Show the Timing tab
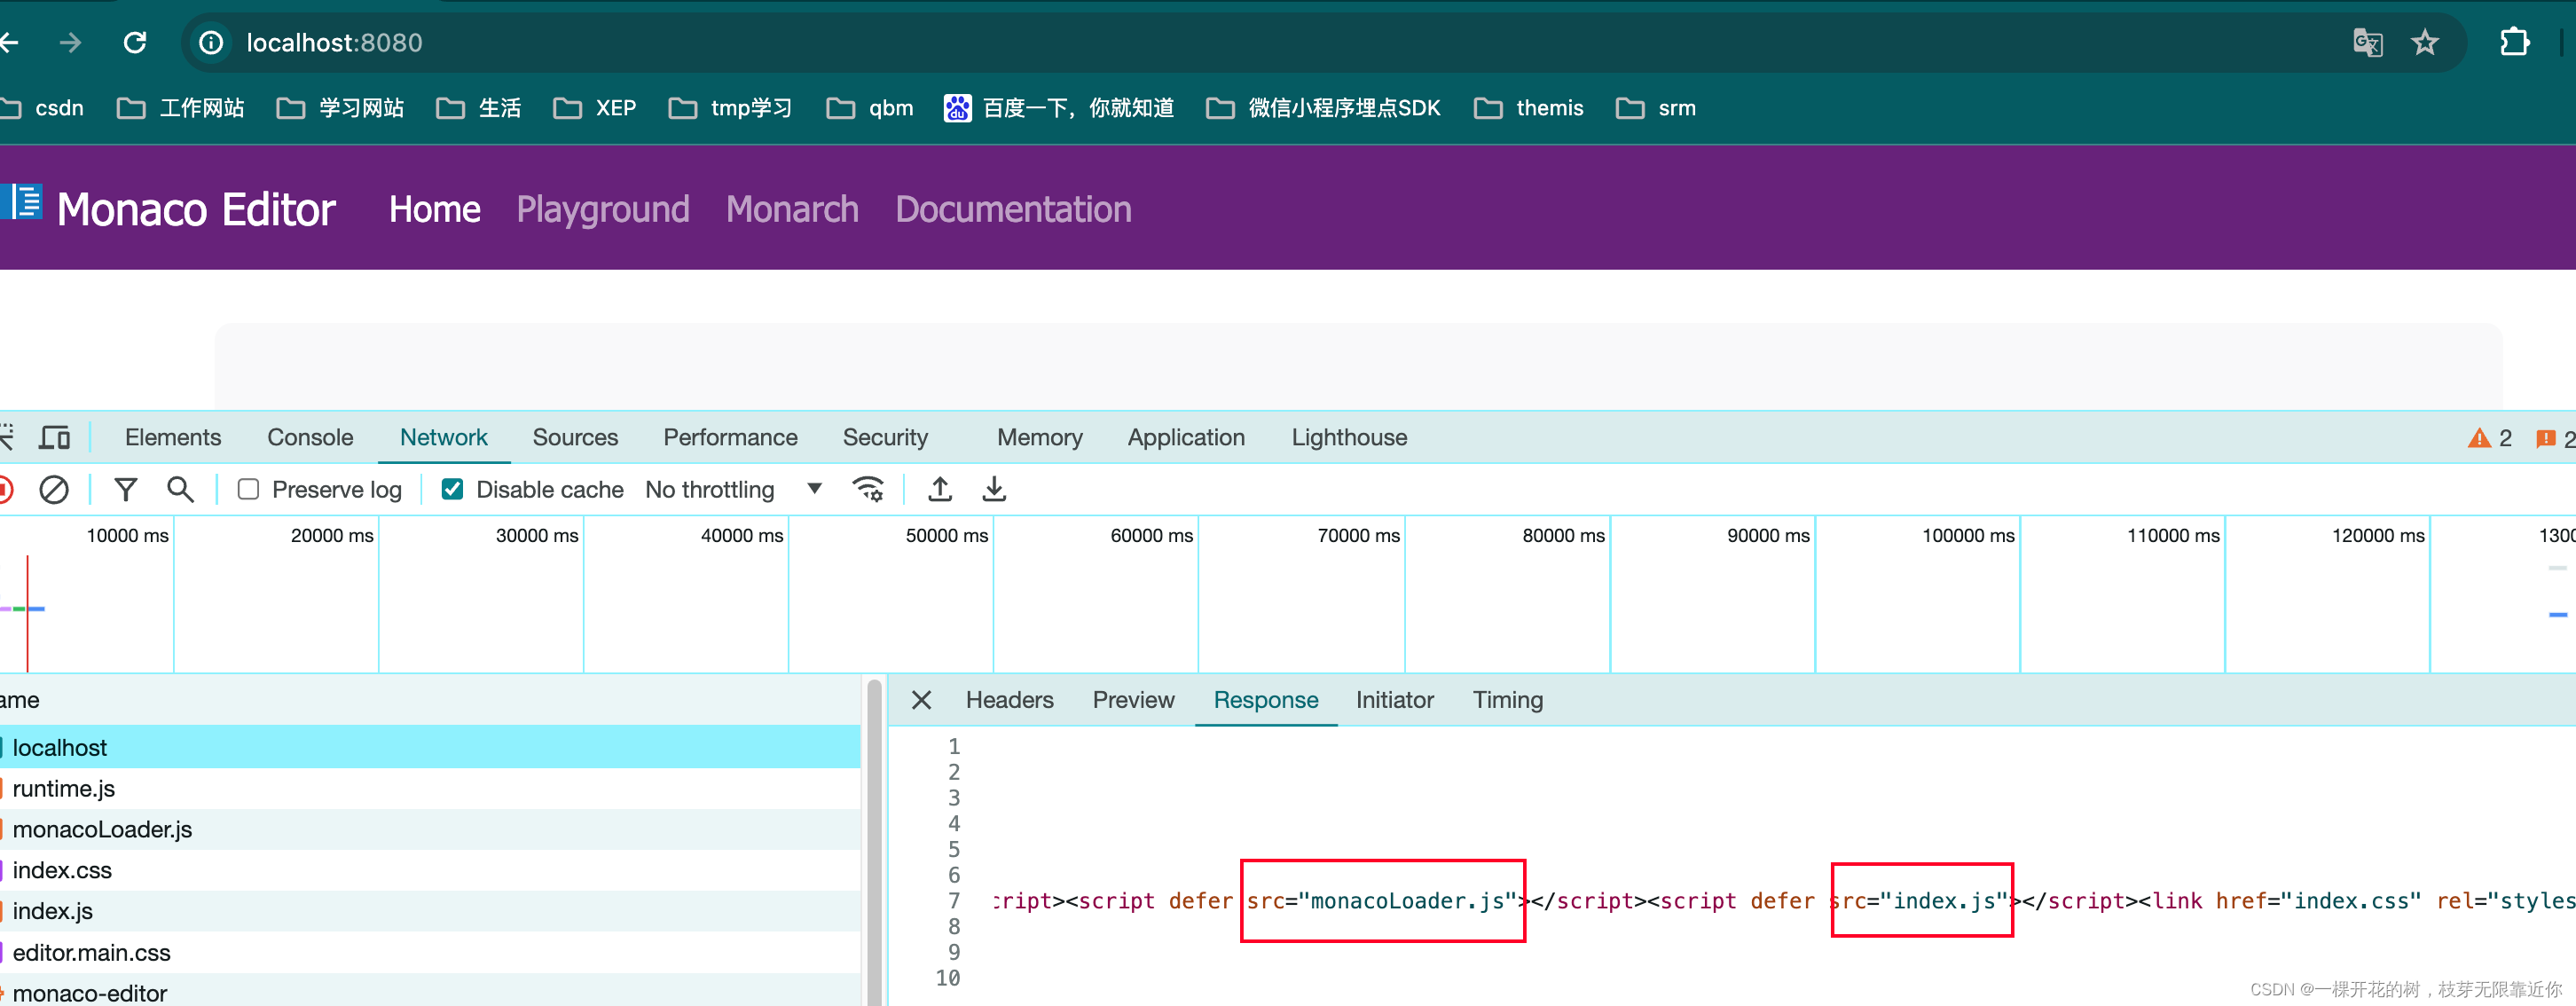This screenshot has height=1006, width=2576. pos(1507,700)
